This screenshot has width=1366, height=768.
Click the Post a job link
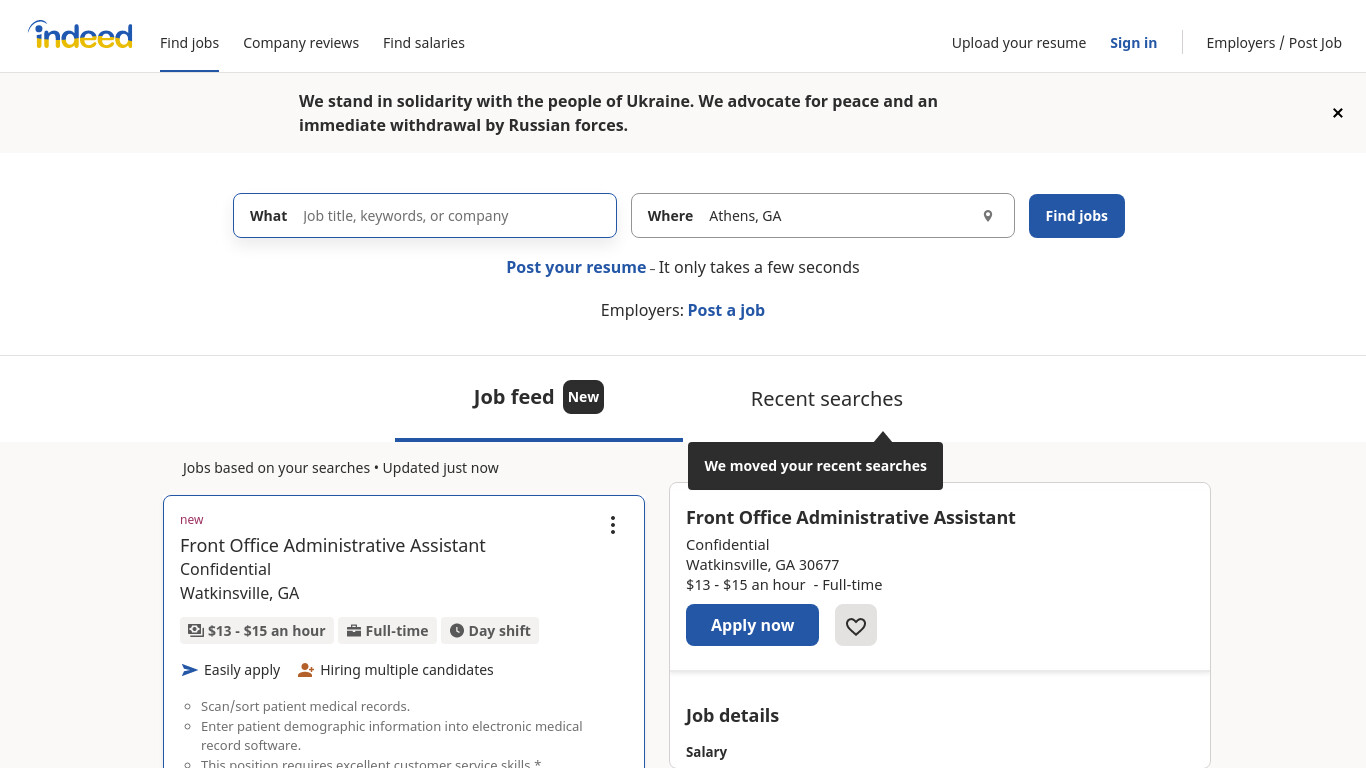pos(726,310)
